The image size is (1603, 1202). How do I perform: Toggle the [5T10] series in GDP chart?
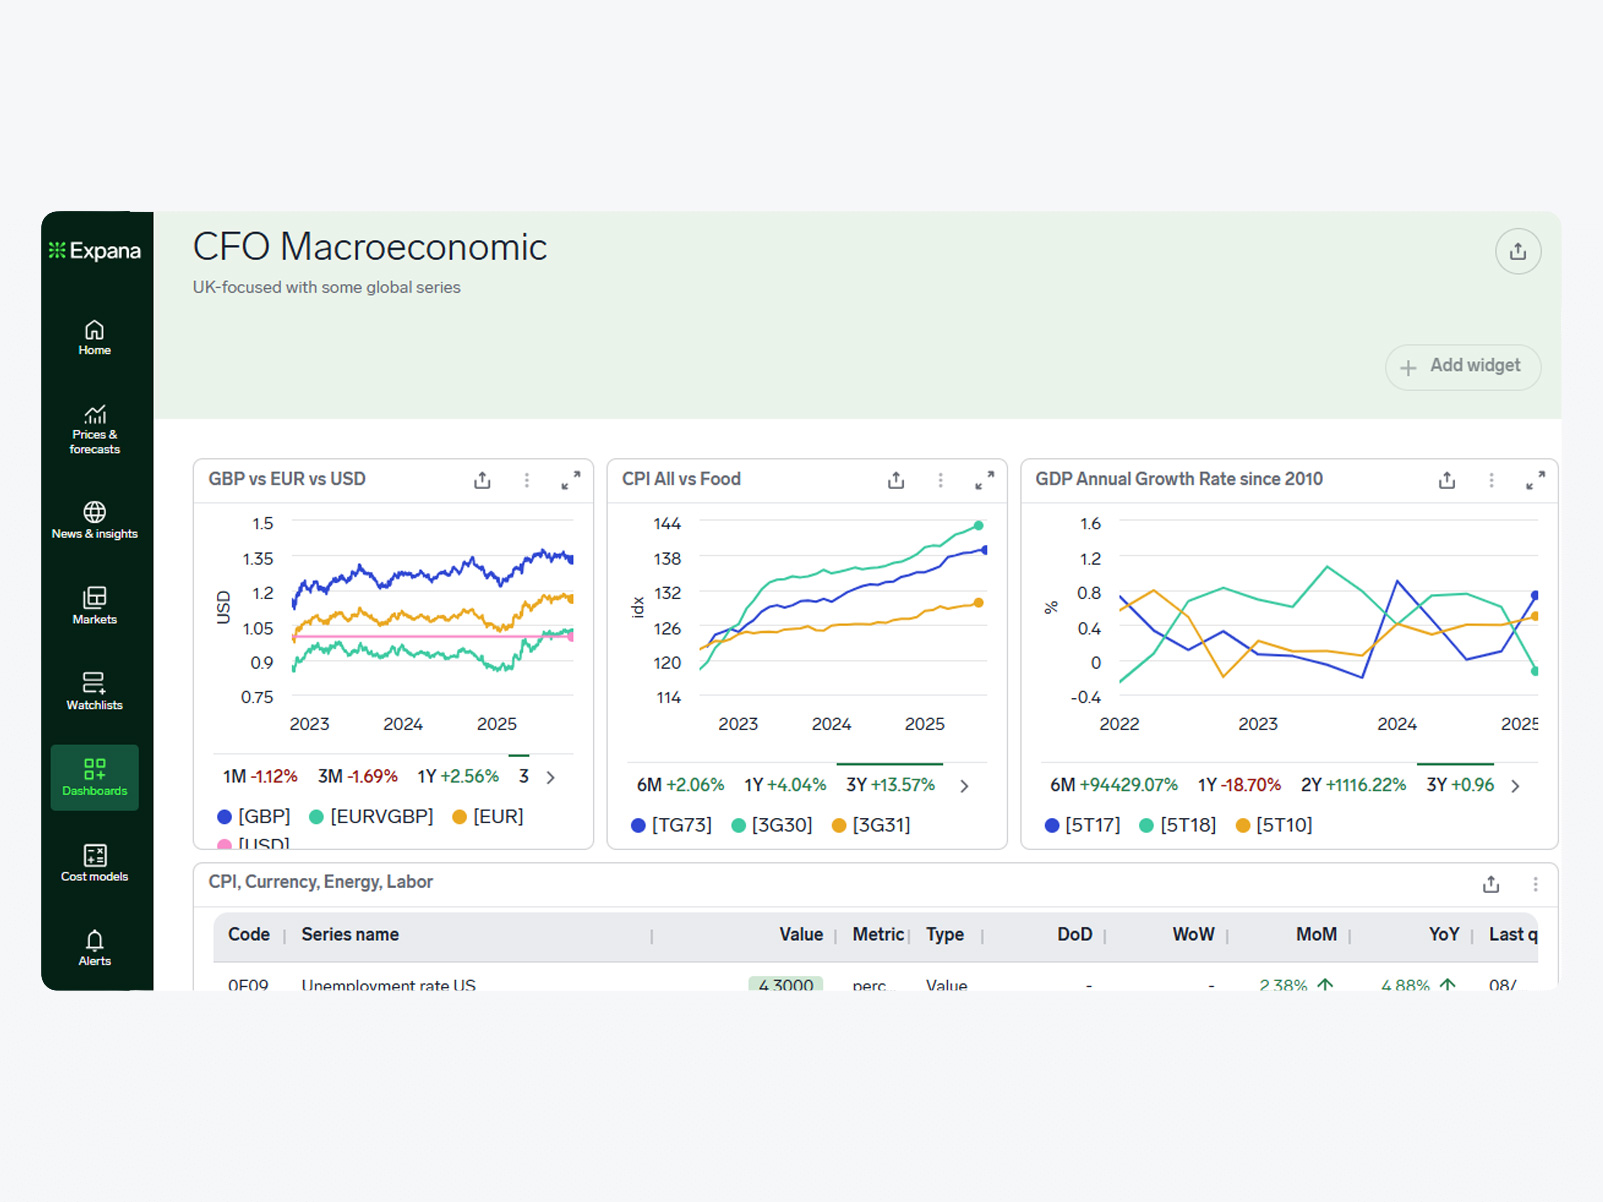point(1272,824)
